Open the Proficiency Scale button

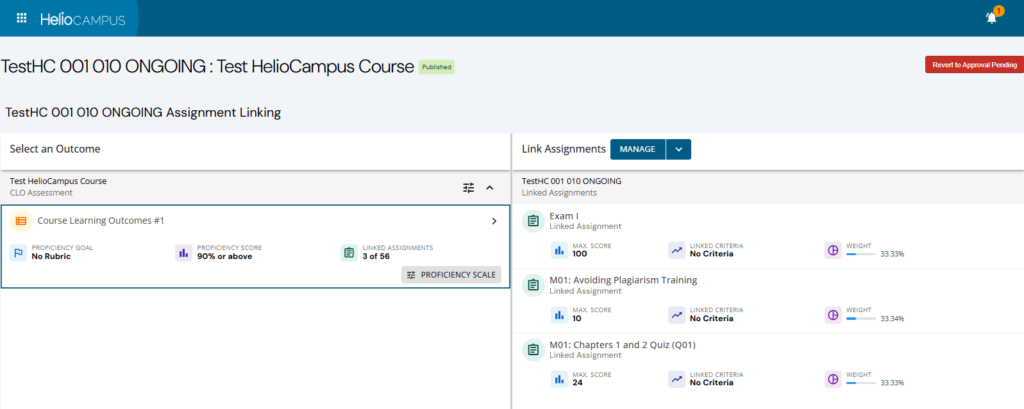point(451,275)
